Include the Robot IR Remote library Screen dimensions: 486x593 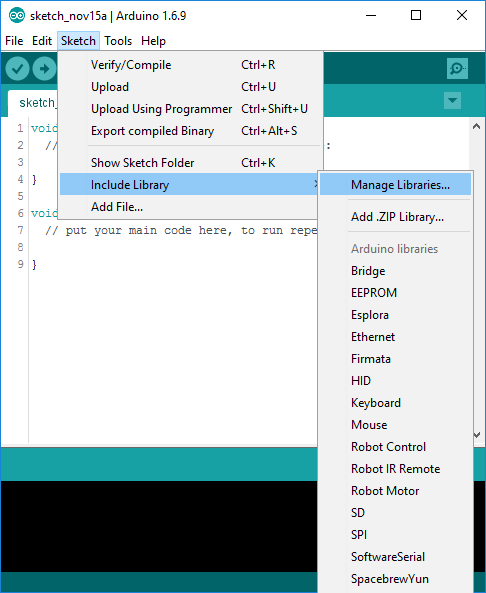click(395, 469)
